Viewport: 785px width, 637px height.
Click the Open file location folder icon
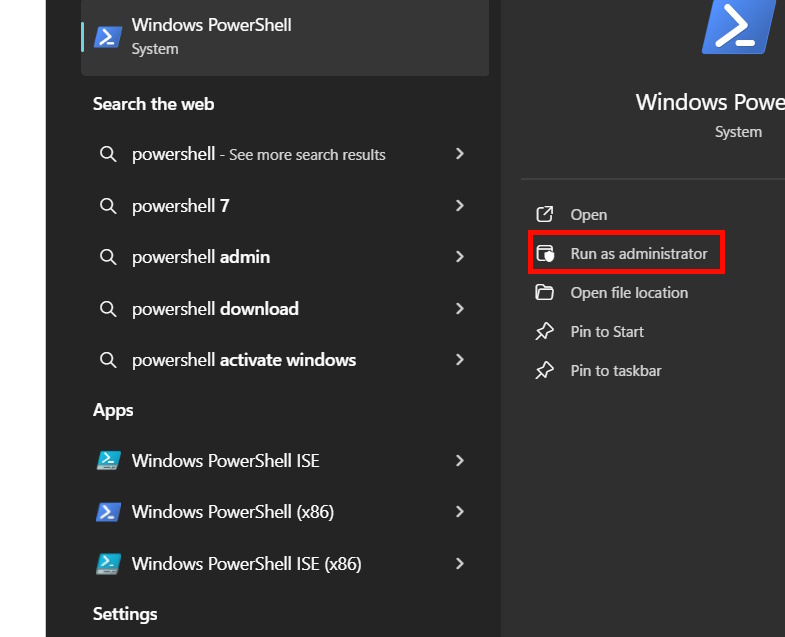(545, 292)
